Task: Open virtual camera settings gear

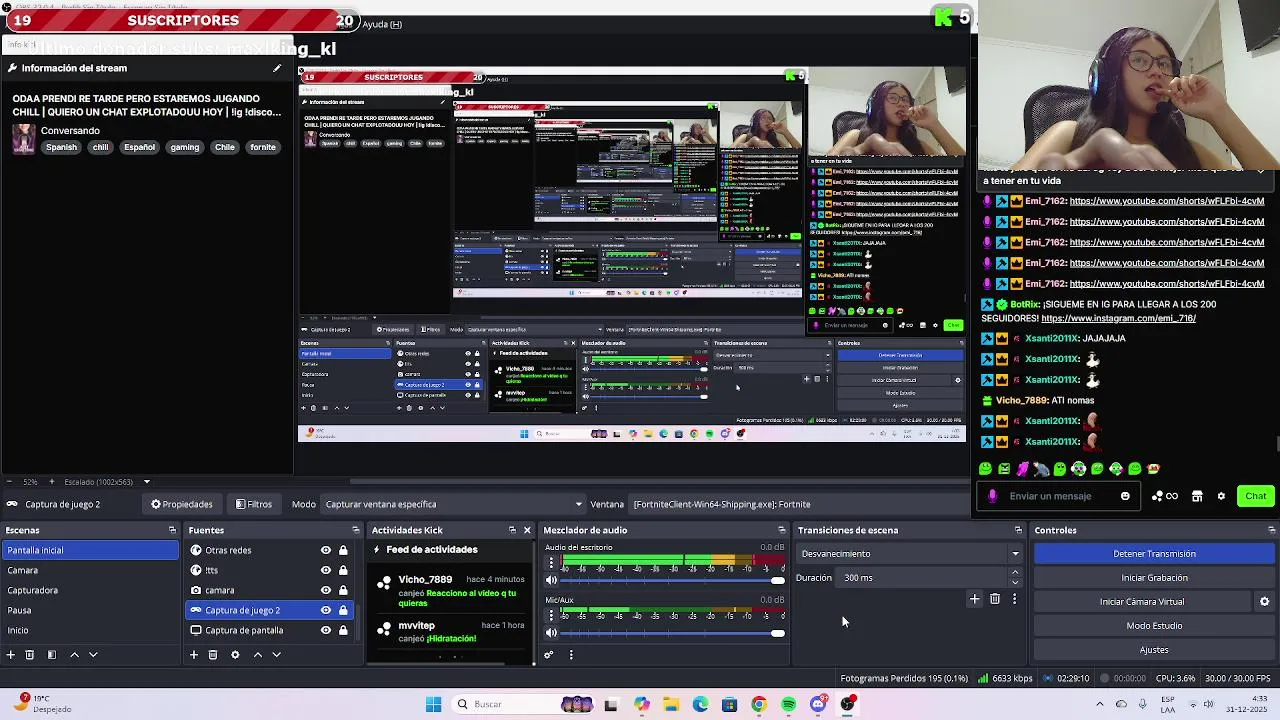Action: [1264, 602]
